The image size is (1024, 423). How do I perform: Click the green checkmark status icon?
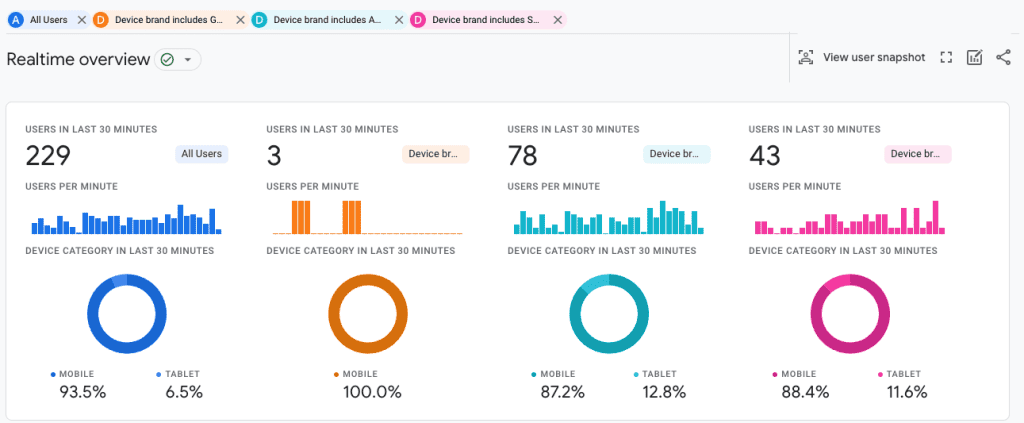(167, 60)
